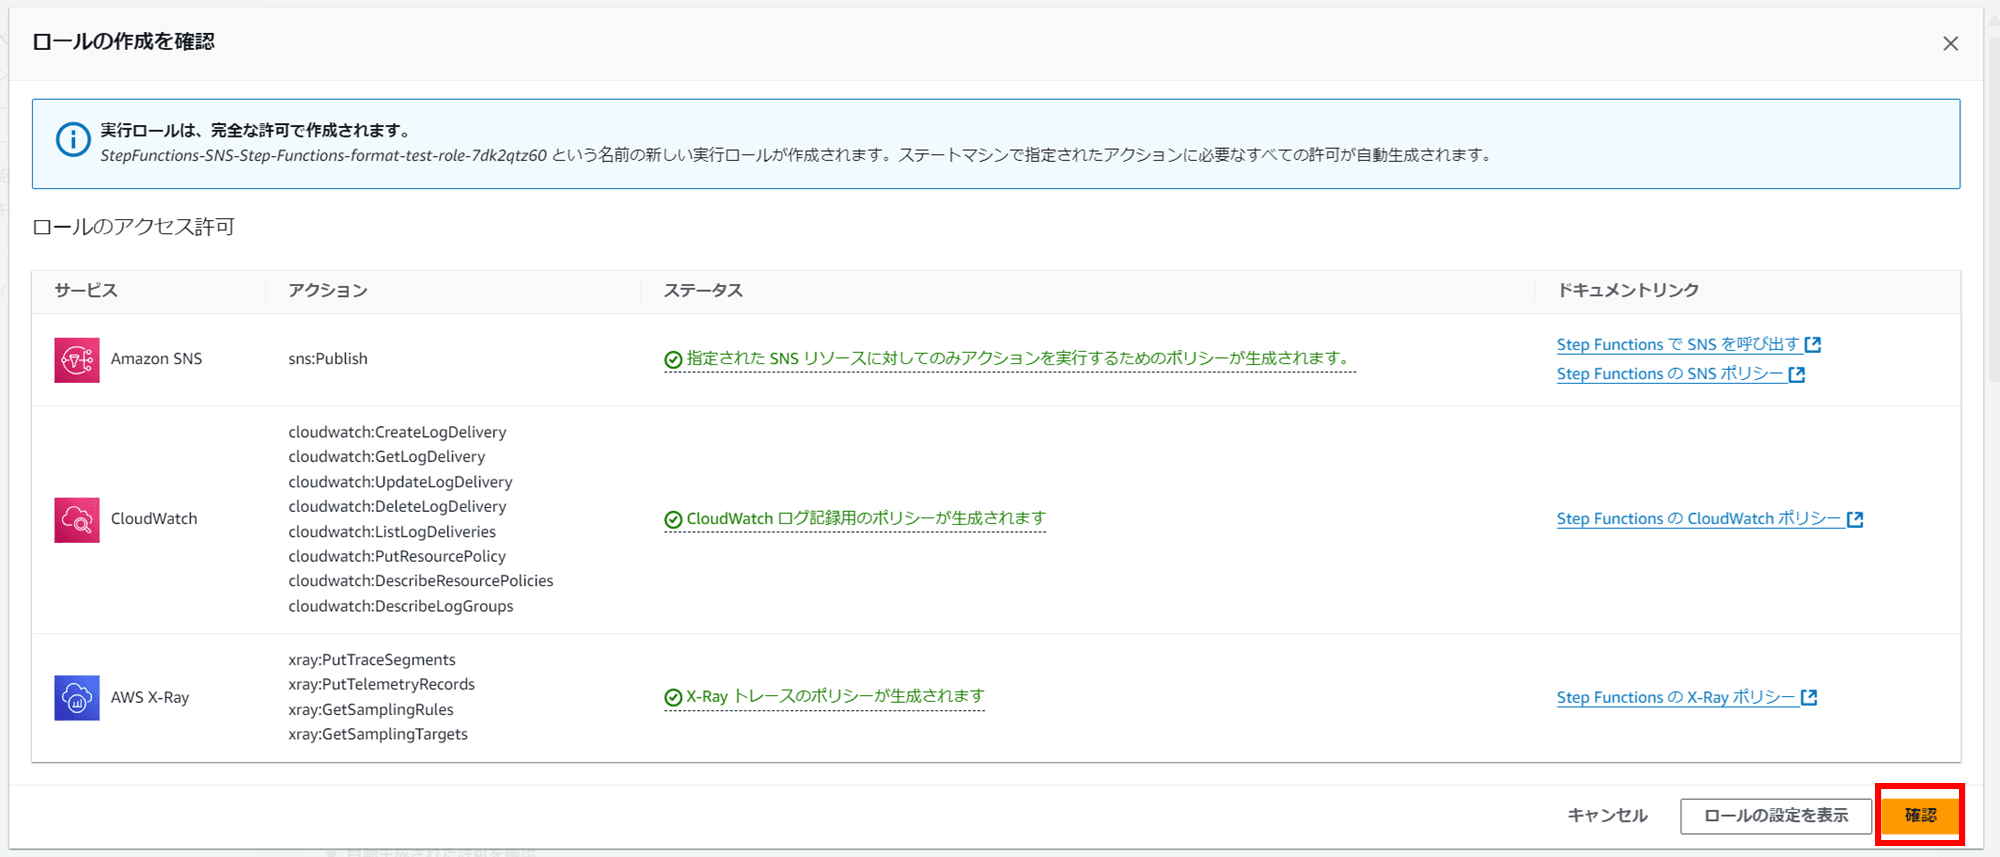Click cloudwatch:PutResourcePolicy action
The height and width of the screenshot is (857, 2000).
coord(397,556)
